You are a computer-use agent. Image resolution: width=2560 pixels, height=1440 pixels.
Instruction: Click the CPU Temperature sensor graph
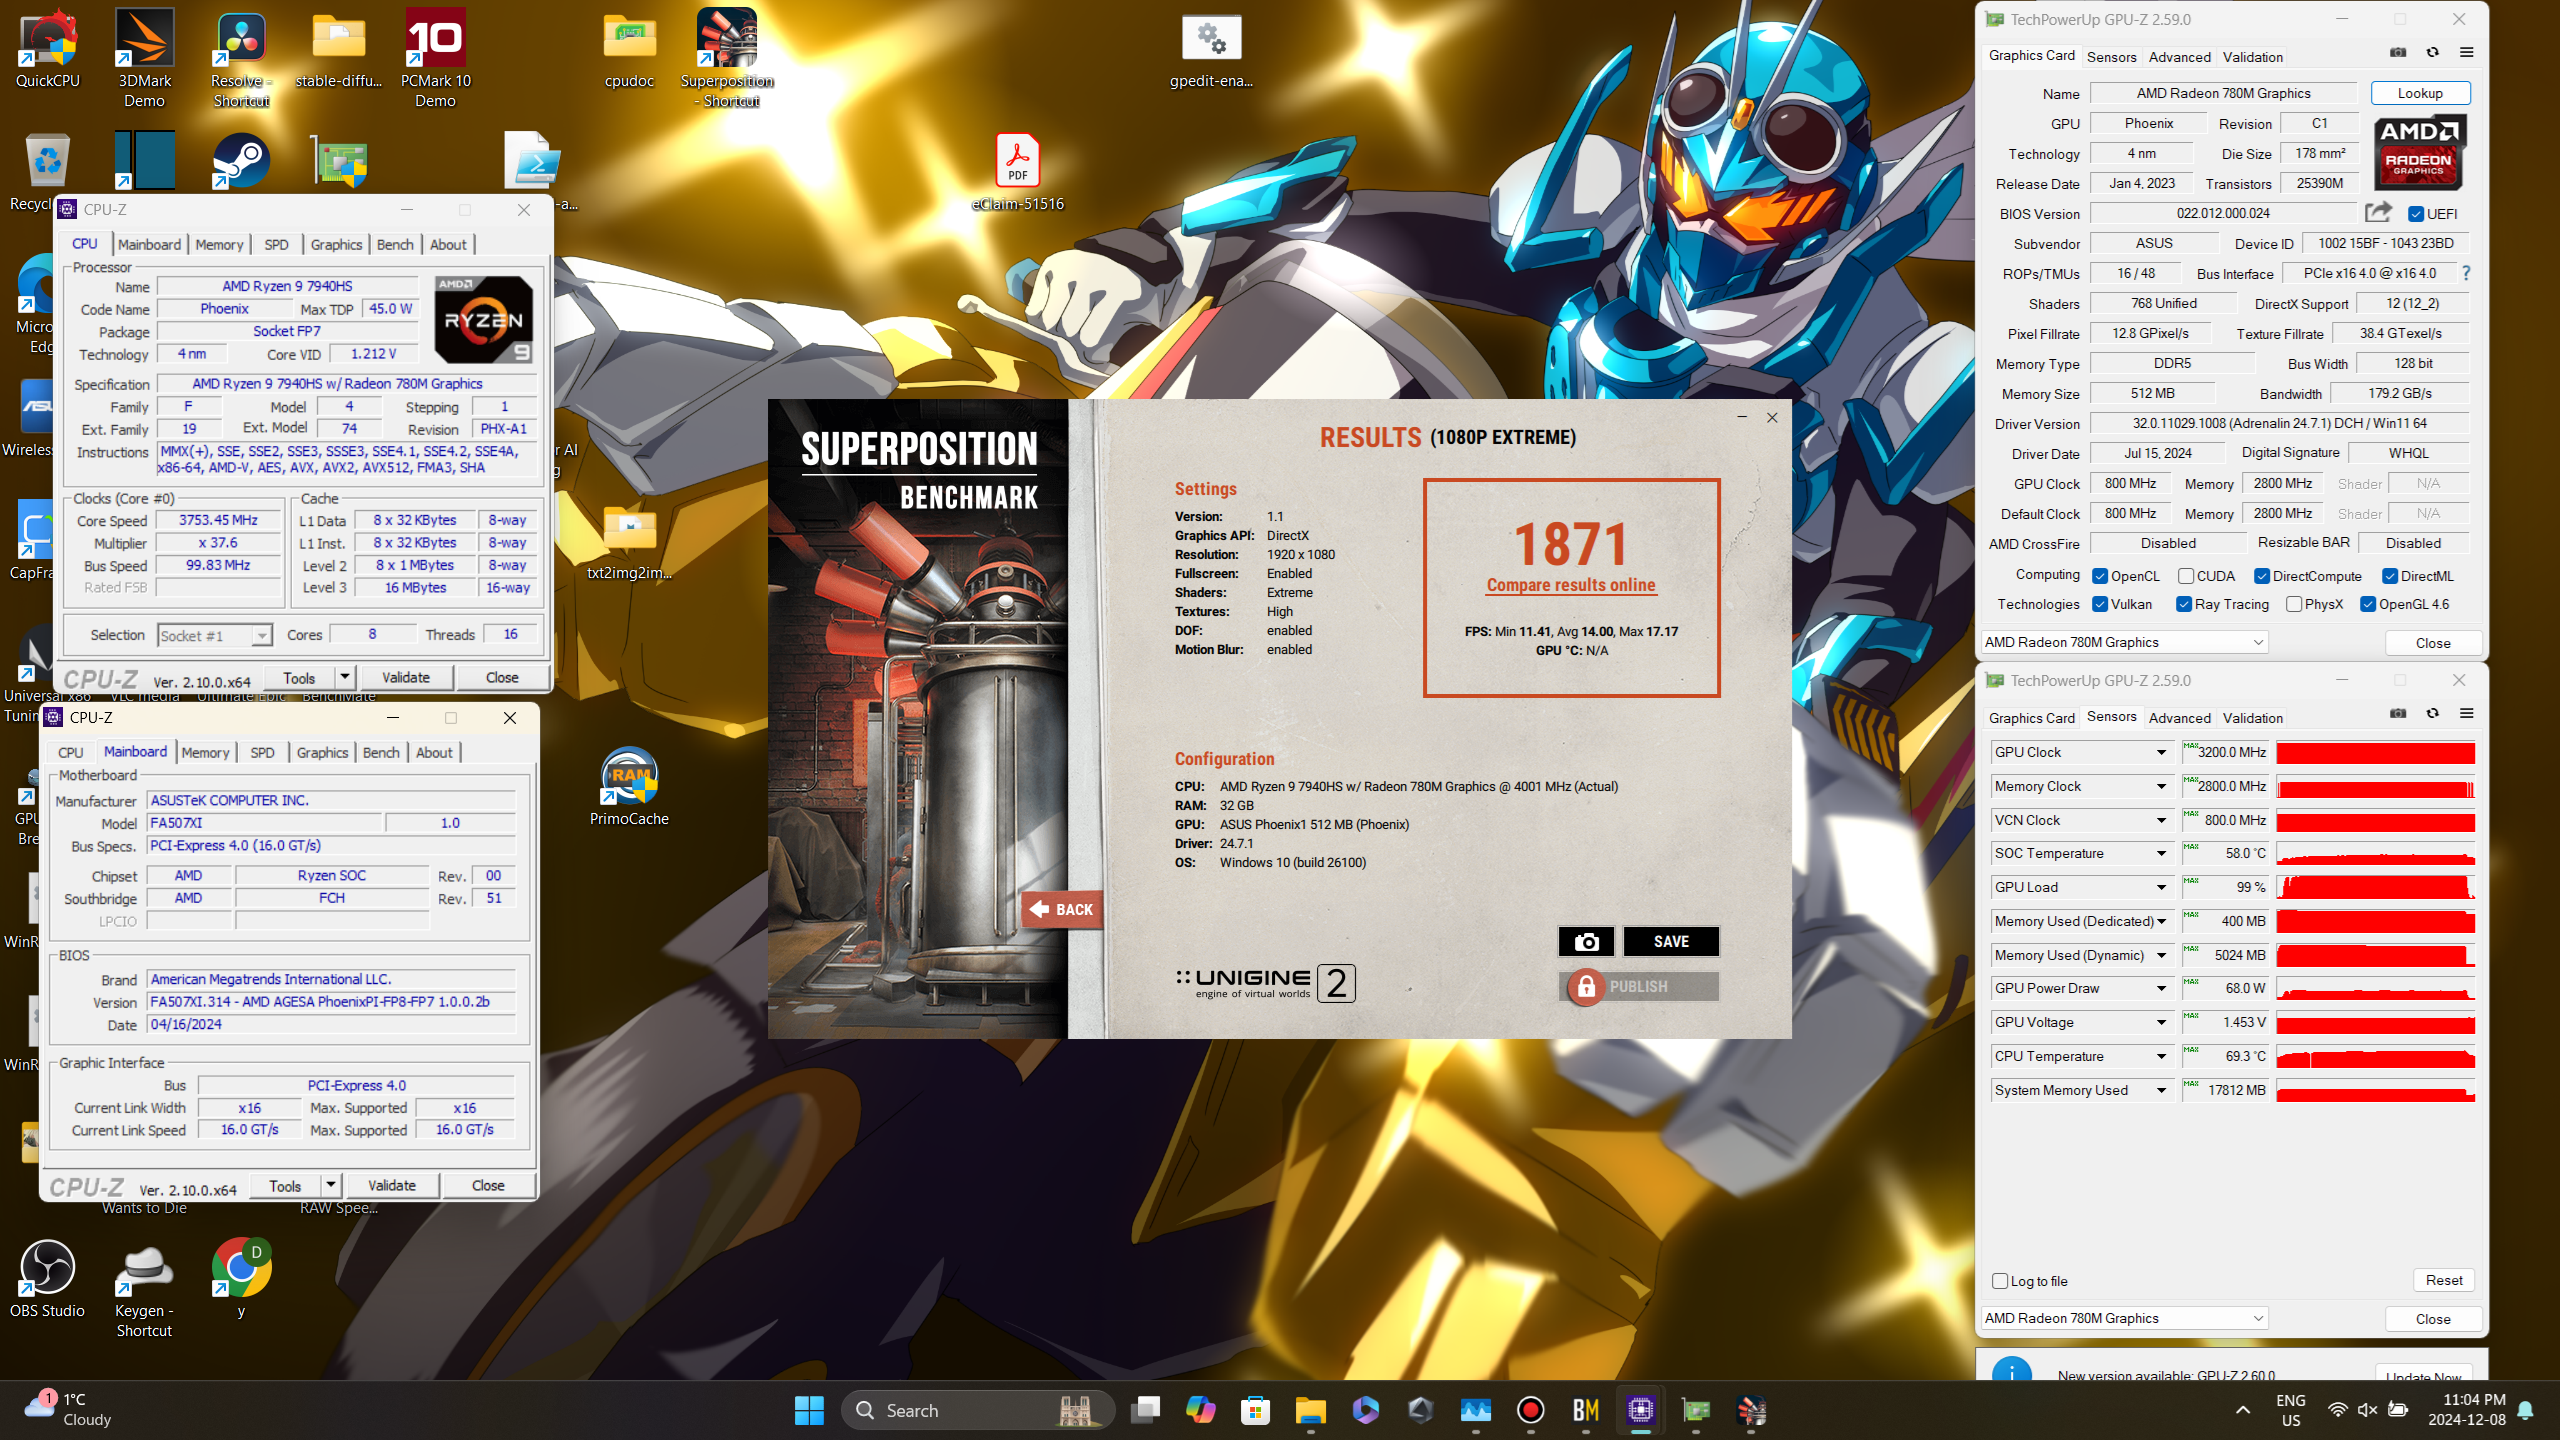(x=2375, y=1056)
